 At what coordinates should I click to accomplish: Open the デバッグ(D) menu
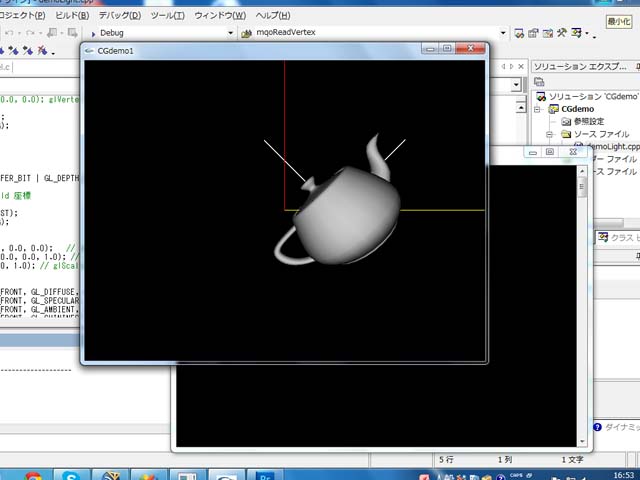point(120,16)
